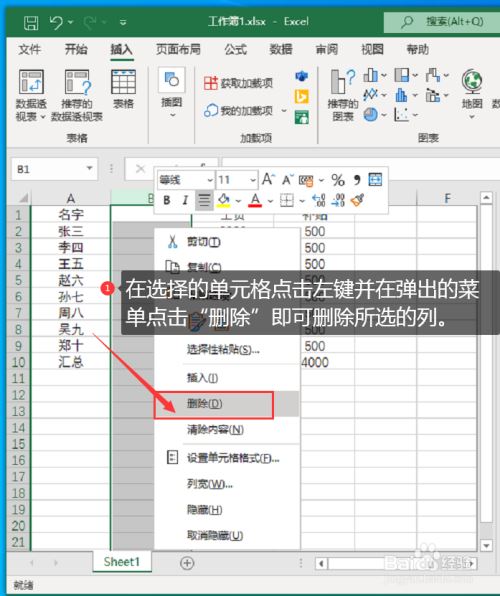This screenshot has height=596, width=500.
Task: Click the 搜索 search box in title bar
Action: (442, 22)
